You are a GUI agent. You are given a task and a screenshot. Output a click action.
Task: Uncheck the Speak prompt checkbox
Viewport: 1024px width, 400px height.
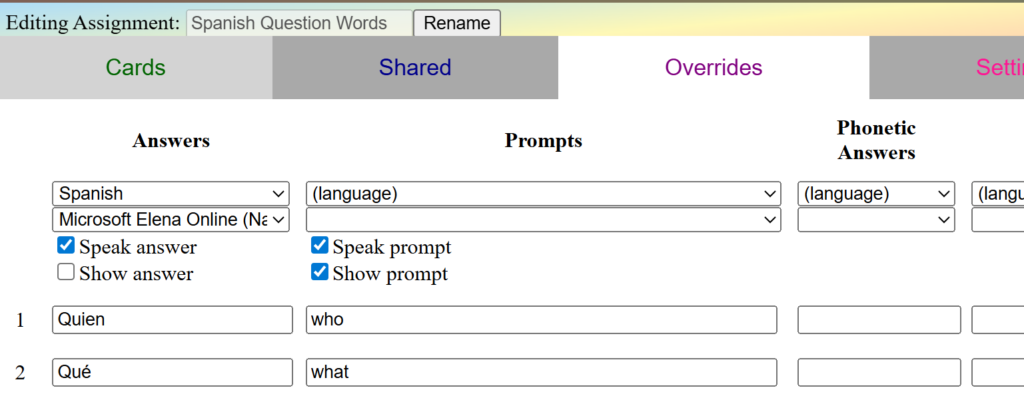pos(320,246)
